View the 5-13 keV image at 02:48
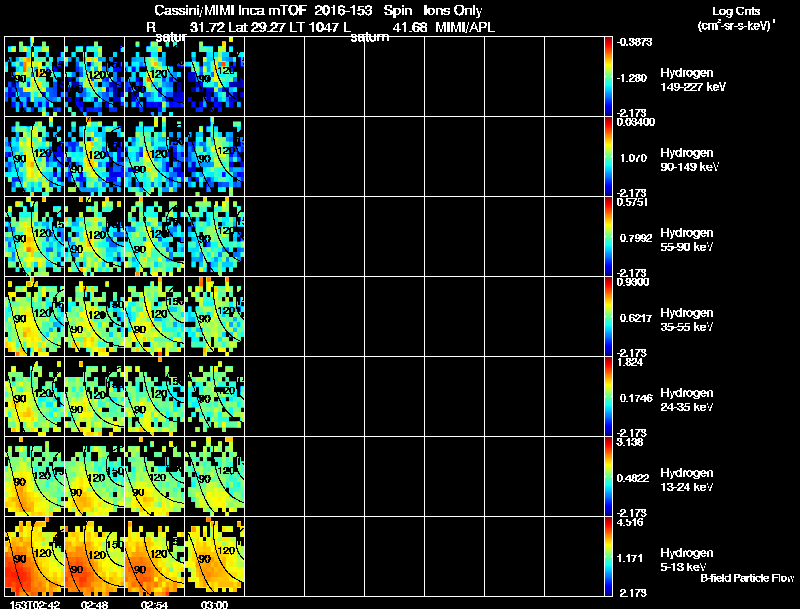 point(94,556)
